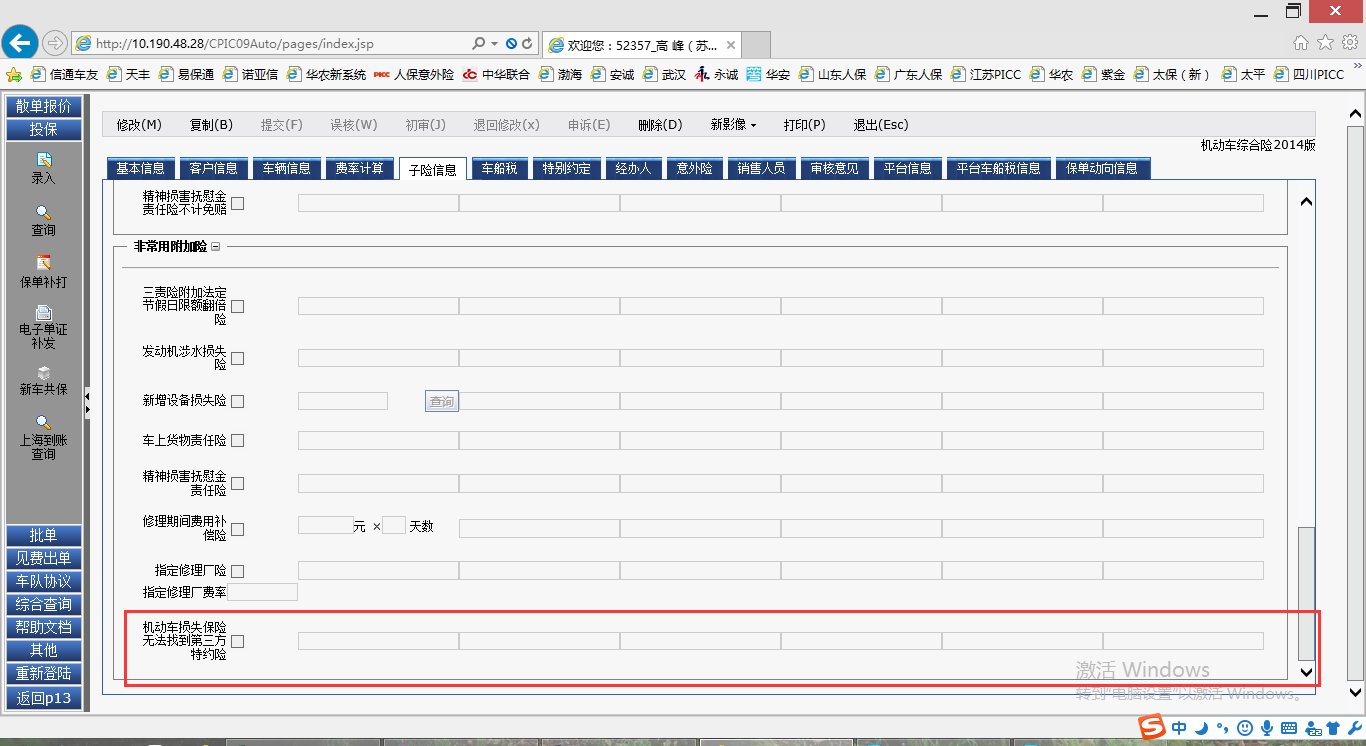Check the 车上货物责任险 checkbox

point(238,441)
